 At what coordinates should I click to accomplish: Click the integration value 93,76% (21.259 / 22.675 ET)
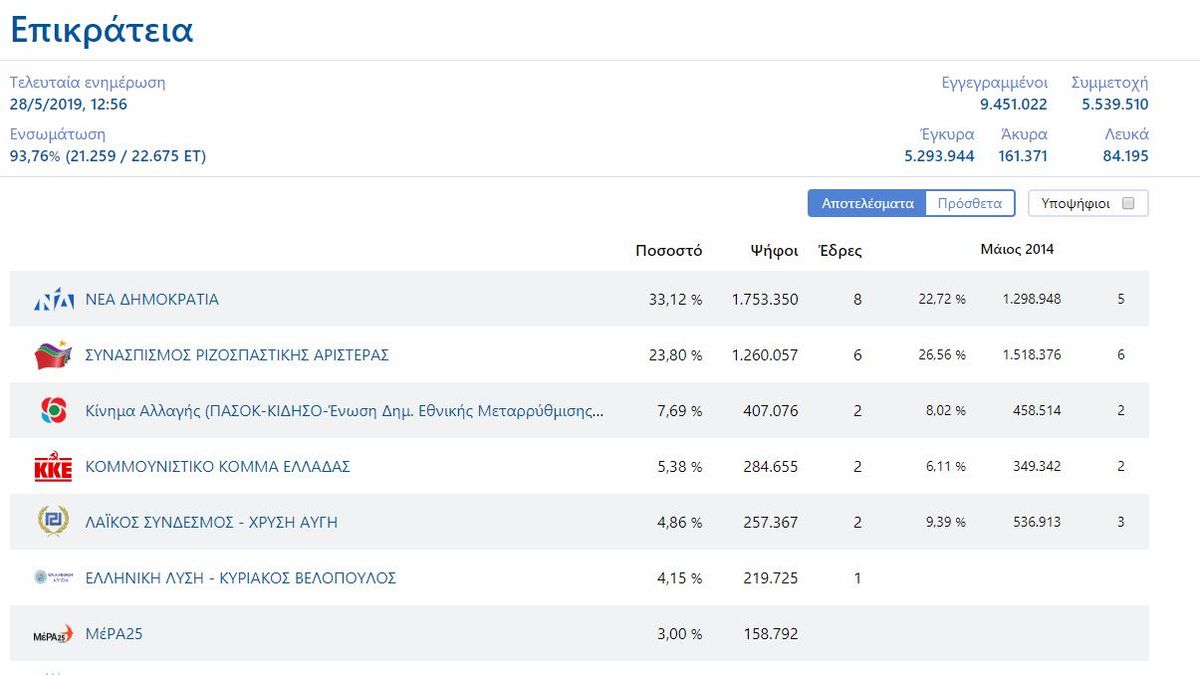click(x=108, y=156)
